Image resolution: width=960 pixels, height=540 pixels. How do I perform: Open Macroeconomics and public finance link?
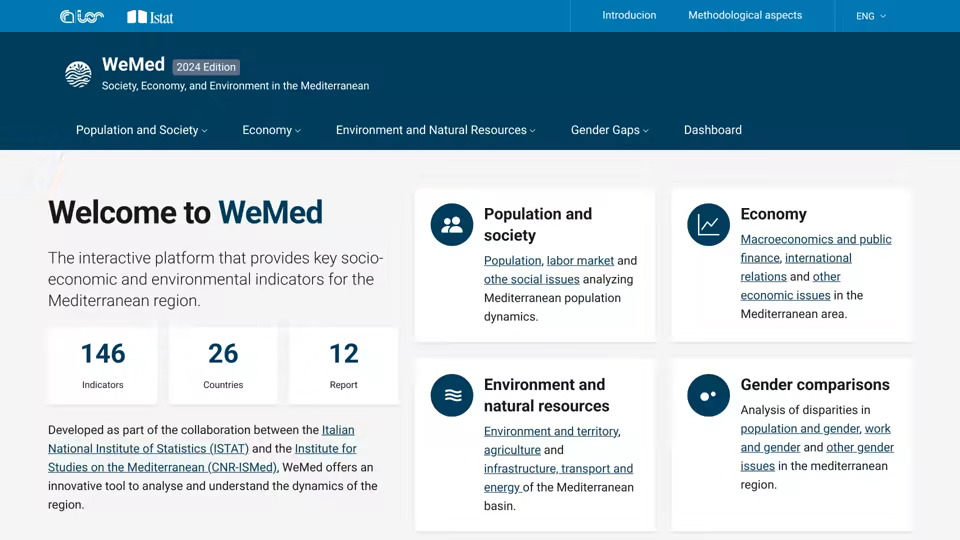coord(816,249)
